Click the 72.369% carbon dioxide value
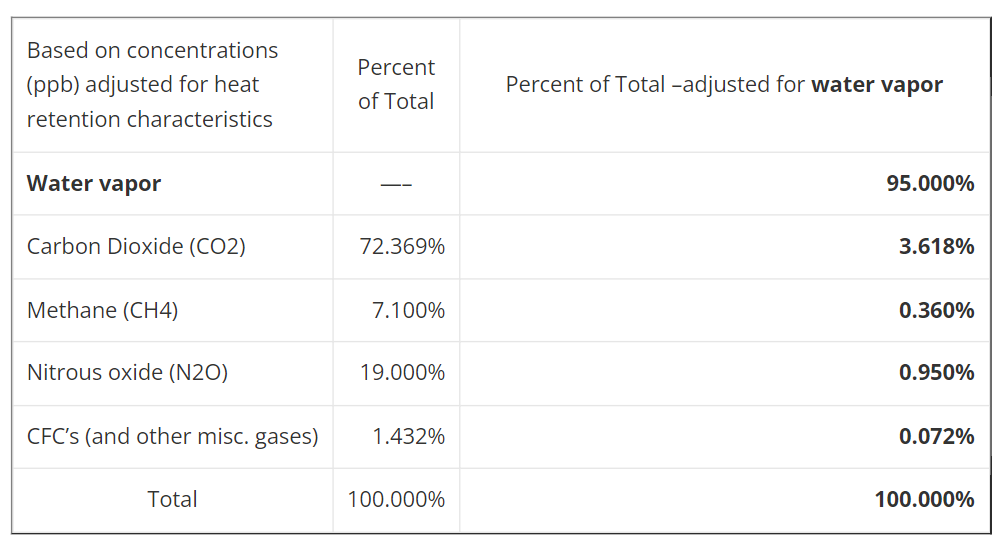The image size is (1007, 553). (x=402, y=246)
